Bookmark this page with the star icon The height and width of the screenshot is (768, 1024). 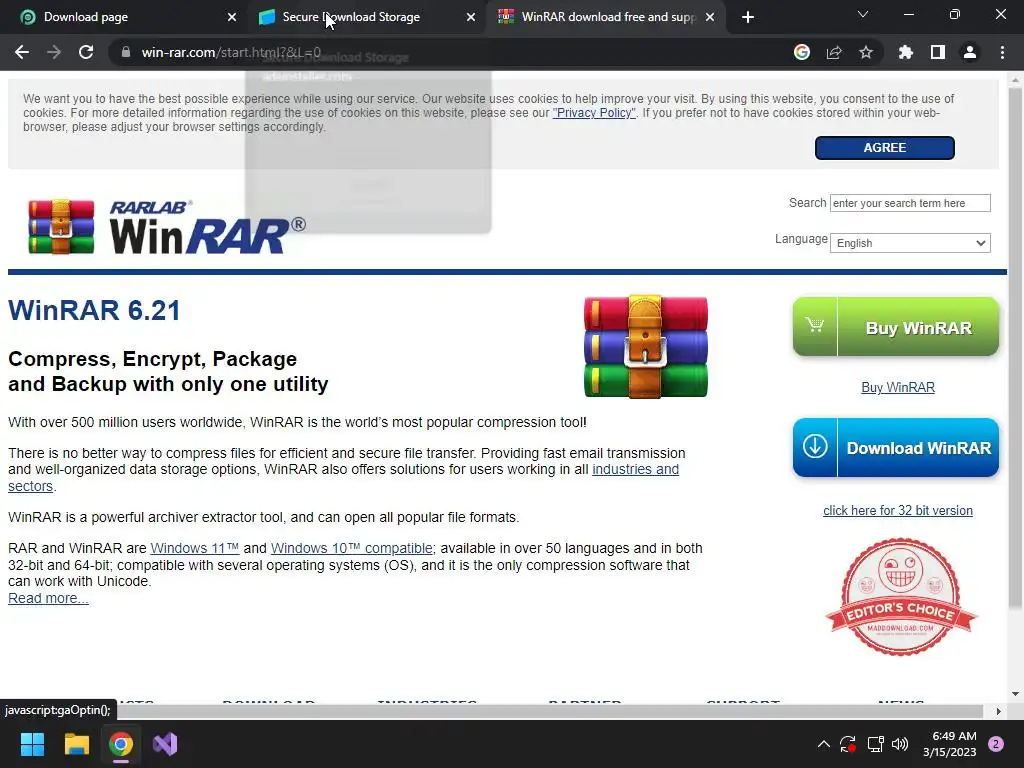tap(866, 52)
